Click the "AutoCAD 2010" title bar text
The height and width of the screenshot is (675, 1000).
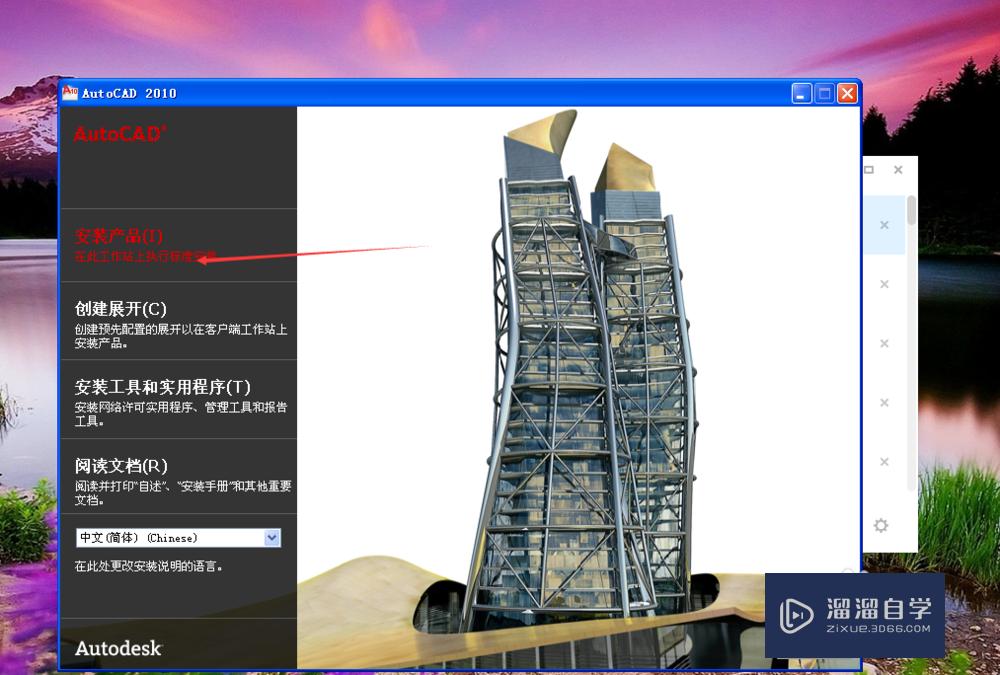pos(129,93)
